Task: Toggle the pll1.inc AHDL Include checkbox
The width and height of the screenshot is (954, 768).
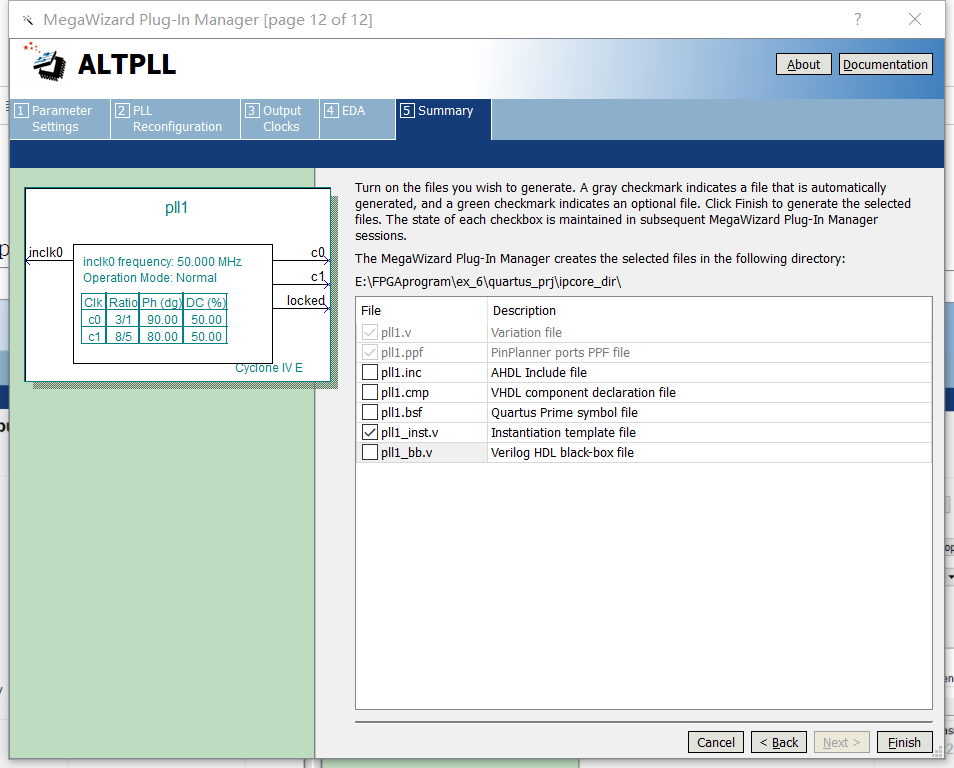Action: 370,372
